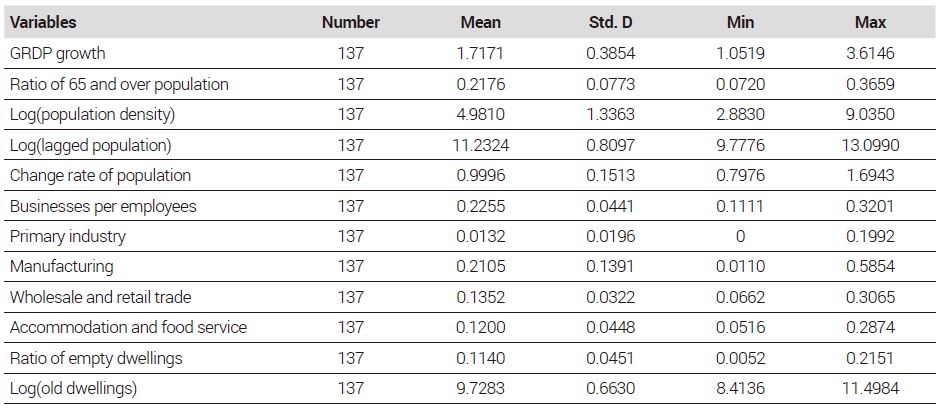Click the GRDP growth row label
Image resolution: width=941 pixels, height=409 pixels.
click(x=58, y=53)
